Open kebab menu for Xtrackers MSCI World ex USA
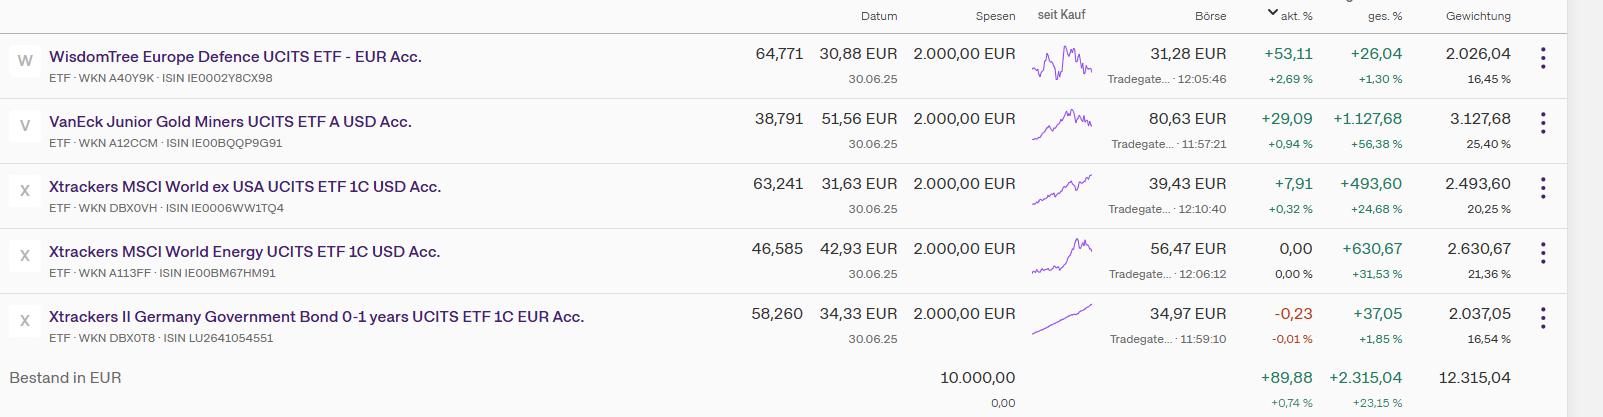Screen dimensions: 1603x417 (1543, 188)
